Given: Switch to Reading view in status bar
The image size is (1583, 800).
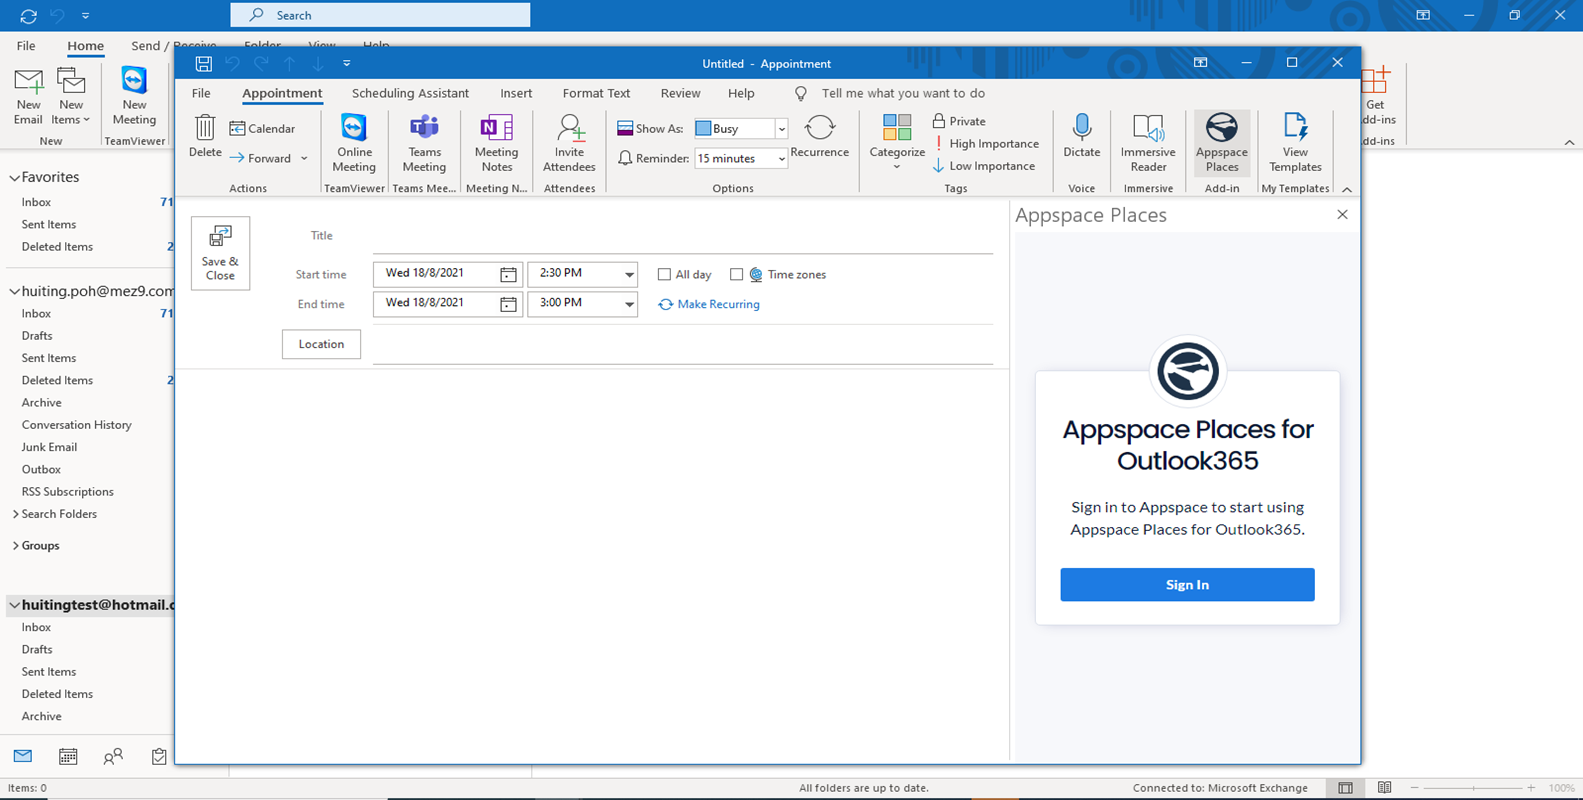Looking at the screenshot, I should tap(1384, 788).
